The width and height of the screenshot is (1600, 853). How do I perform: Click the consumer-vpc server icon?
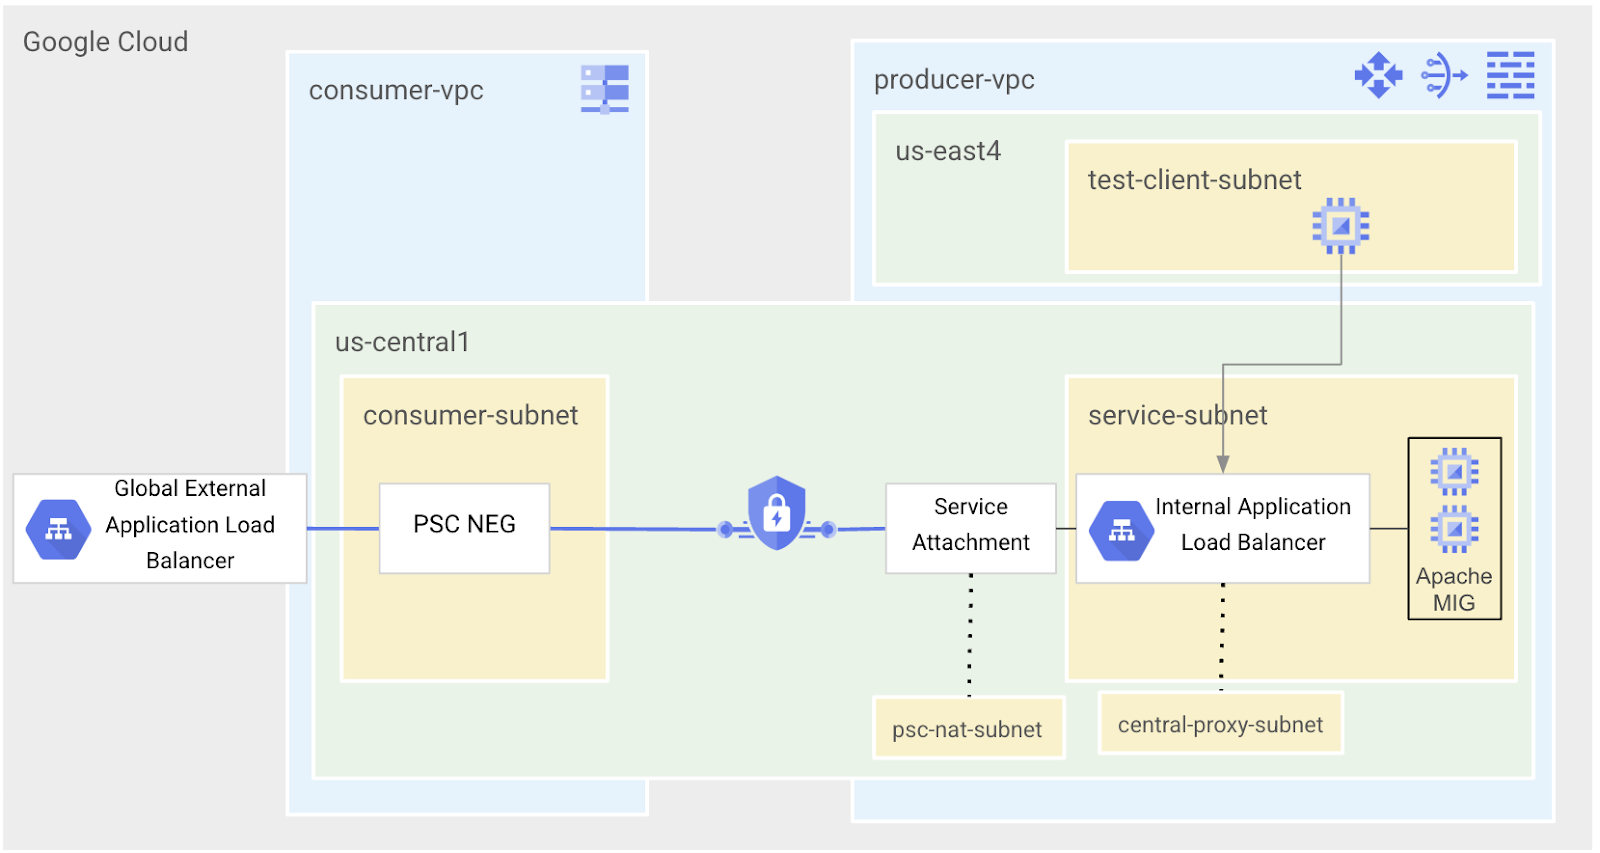pyautogui.click(x=605, y=89)
